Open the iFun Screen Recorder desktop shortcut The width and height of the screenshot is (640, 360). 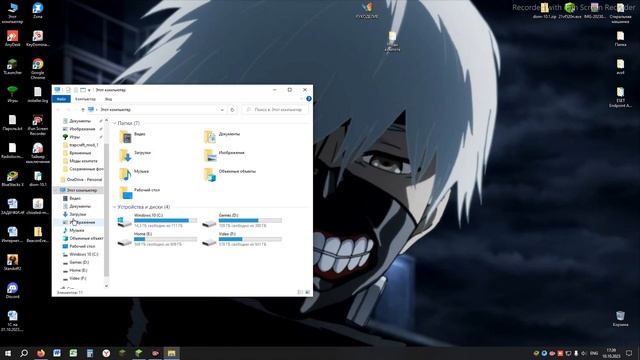38,124
